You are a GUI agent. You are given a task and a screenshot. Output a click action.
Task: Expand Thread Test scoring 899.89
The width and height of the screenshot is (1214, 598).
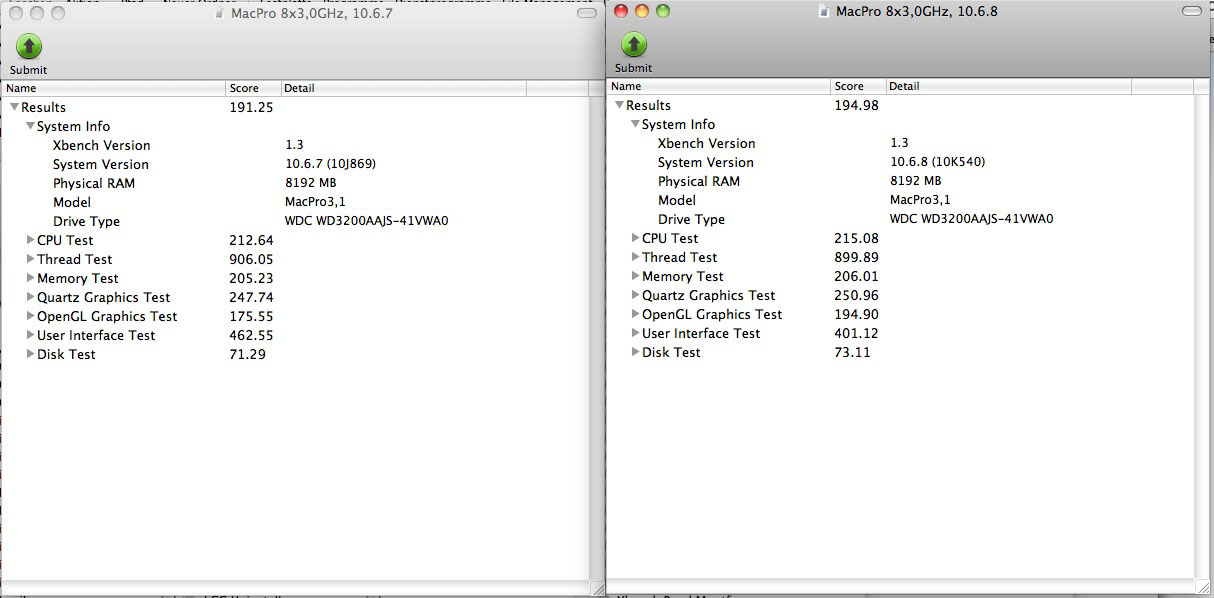635,257
